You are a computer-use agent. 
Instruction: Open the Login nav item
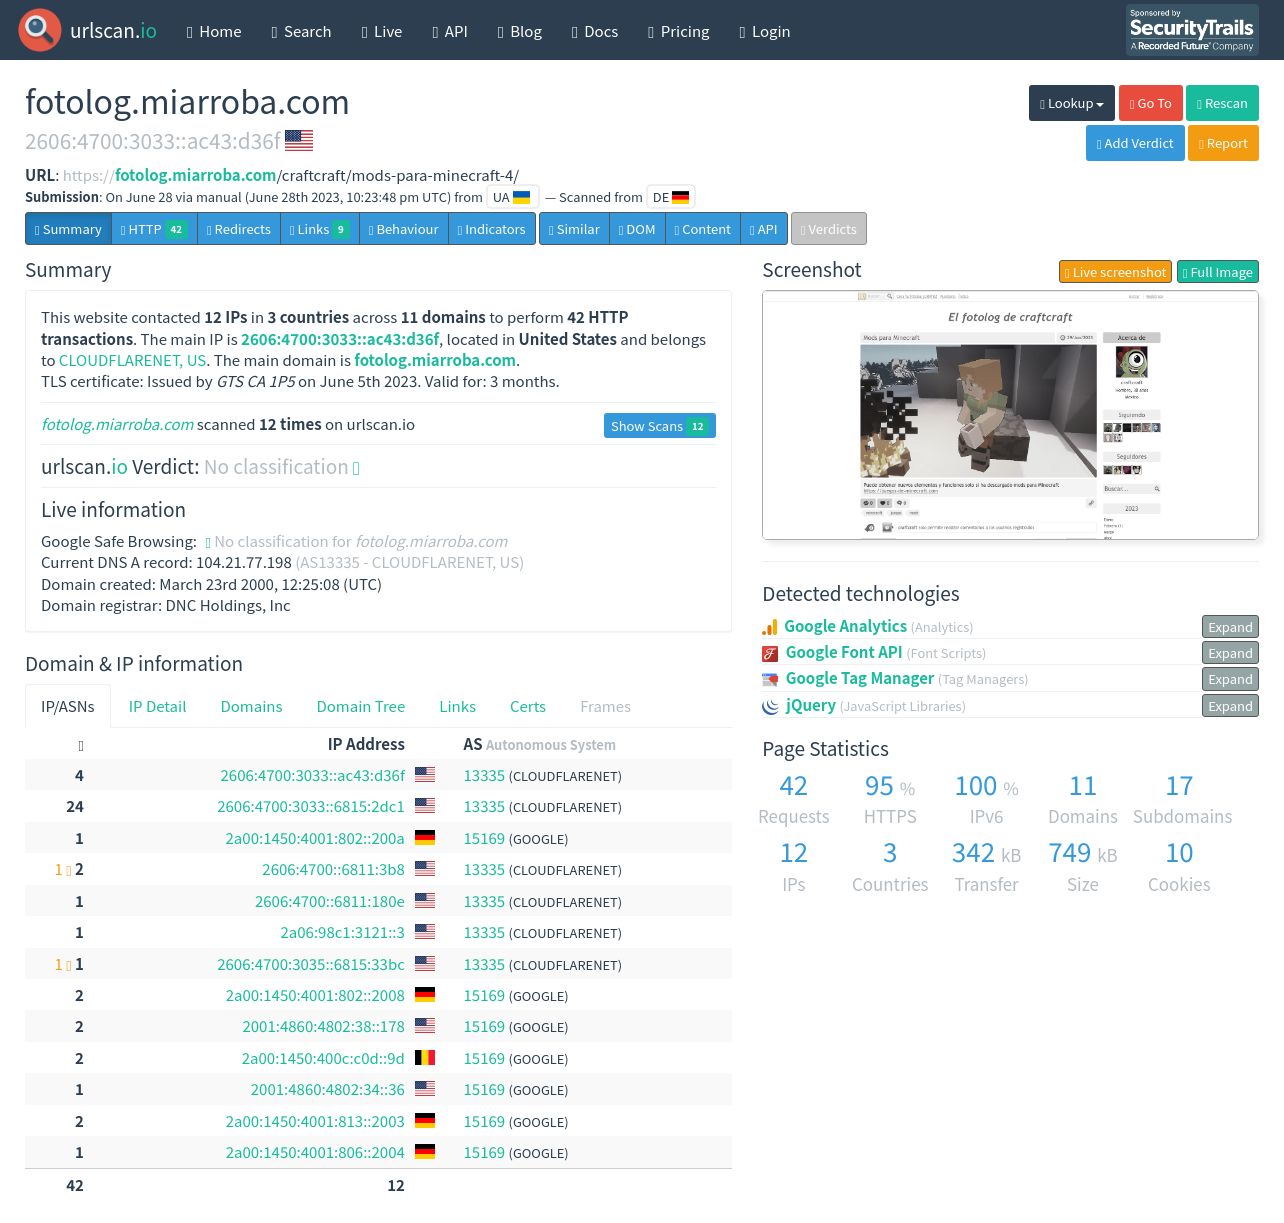click(765, 31)
